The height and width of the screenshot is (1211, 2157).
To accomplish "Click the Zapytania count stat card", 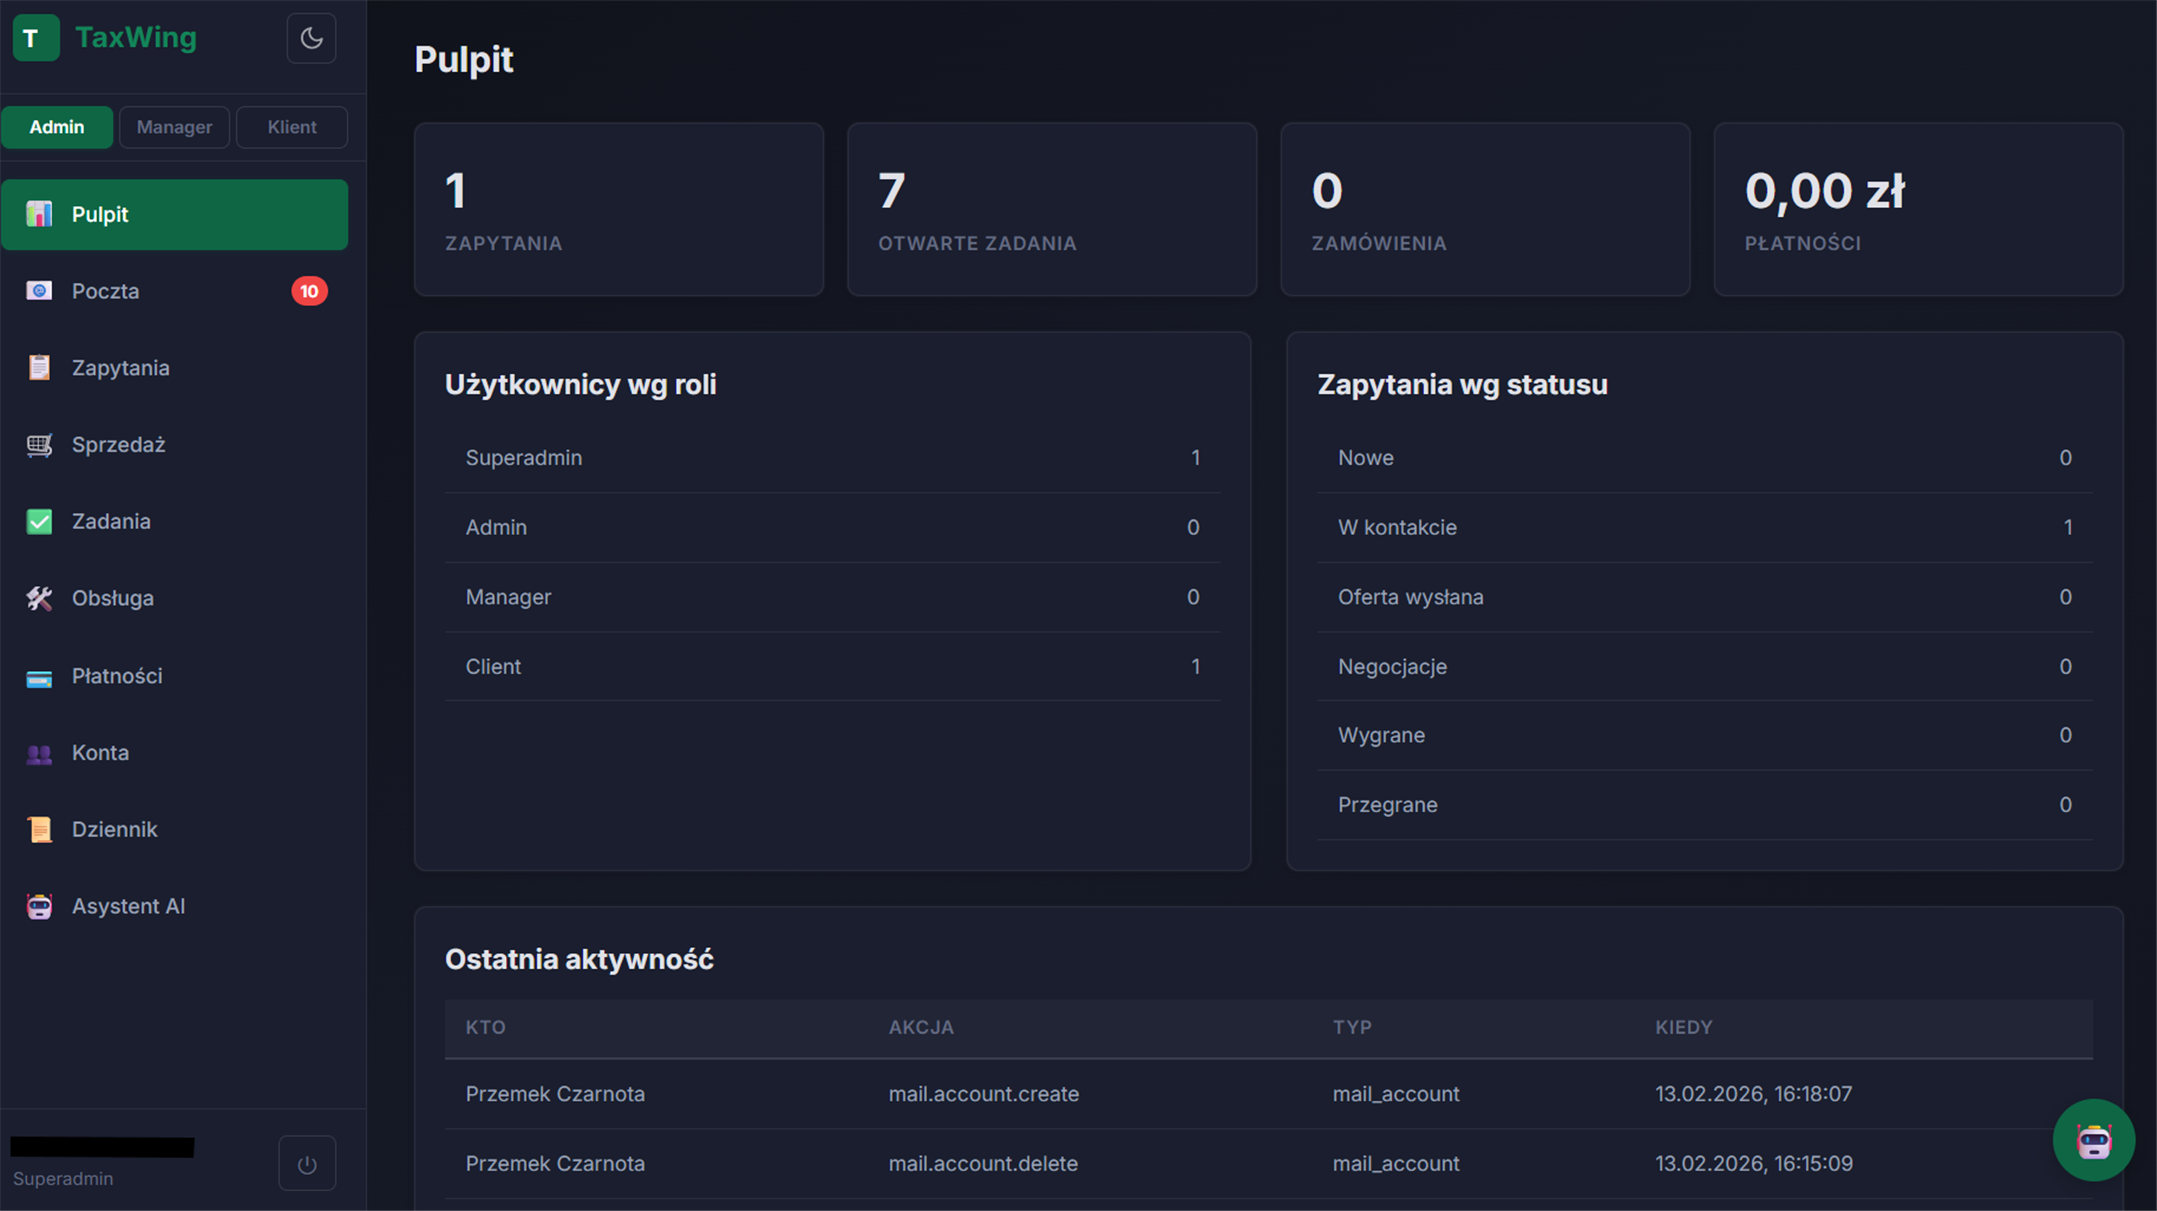I will 618,209.
